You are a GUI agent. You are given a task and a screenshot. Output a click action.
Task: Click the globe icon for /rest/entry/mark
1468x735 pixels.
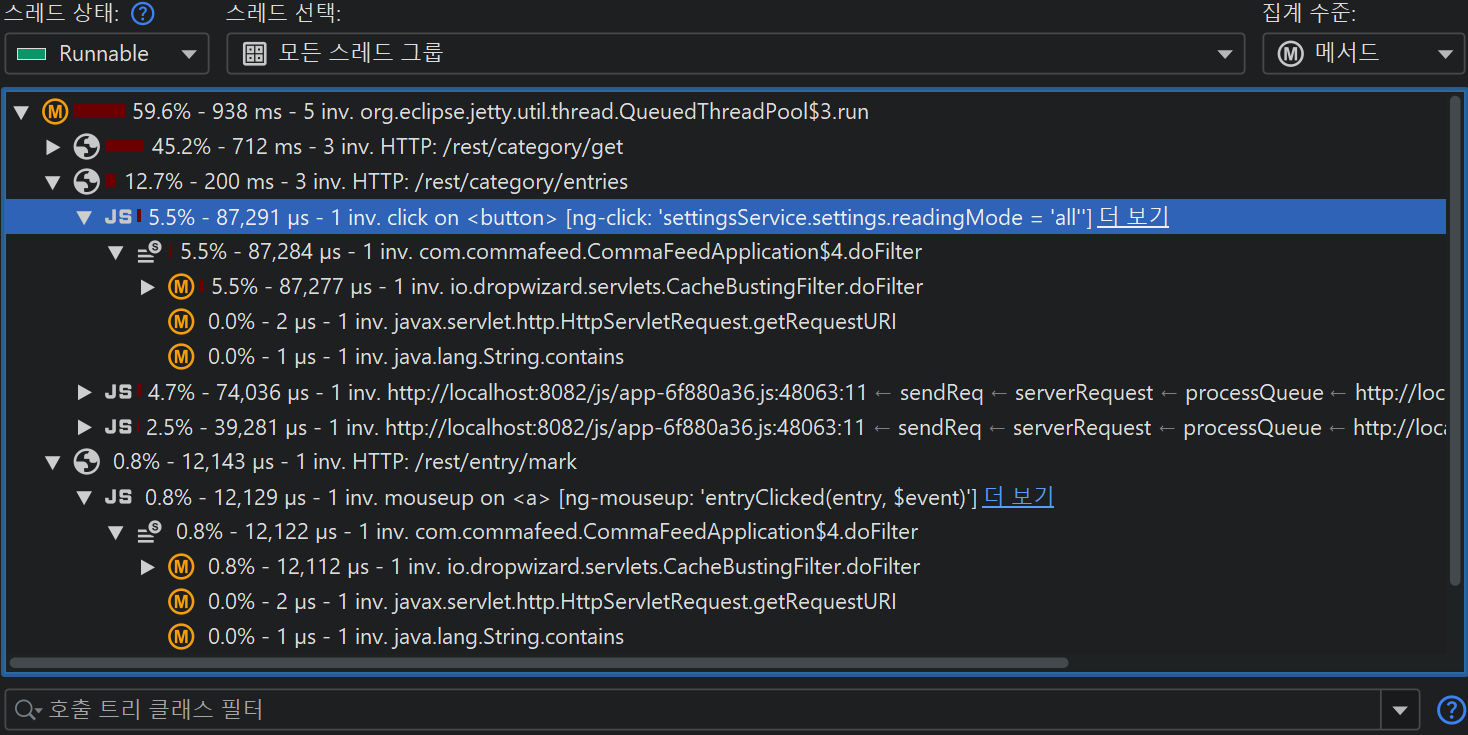pyautogui.click(x=87, y=462)
